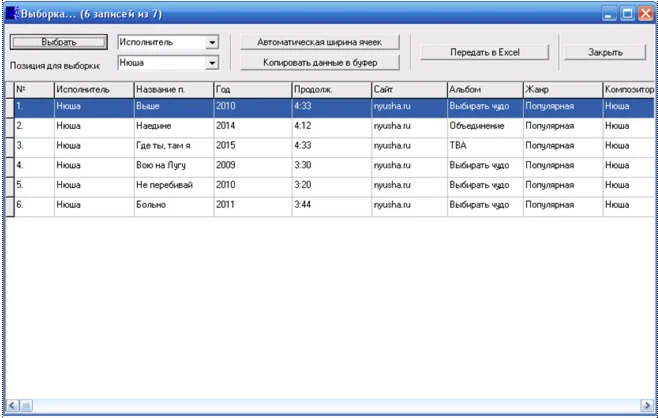Click the Выбрать button
The height and width of the screenshot is (418, 658).
[58, 43]
